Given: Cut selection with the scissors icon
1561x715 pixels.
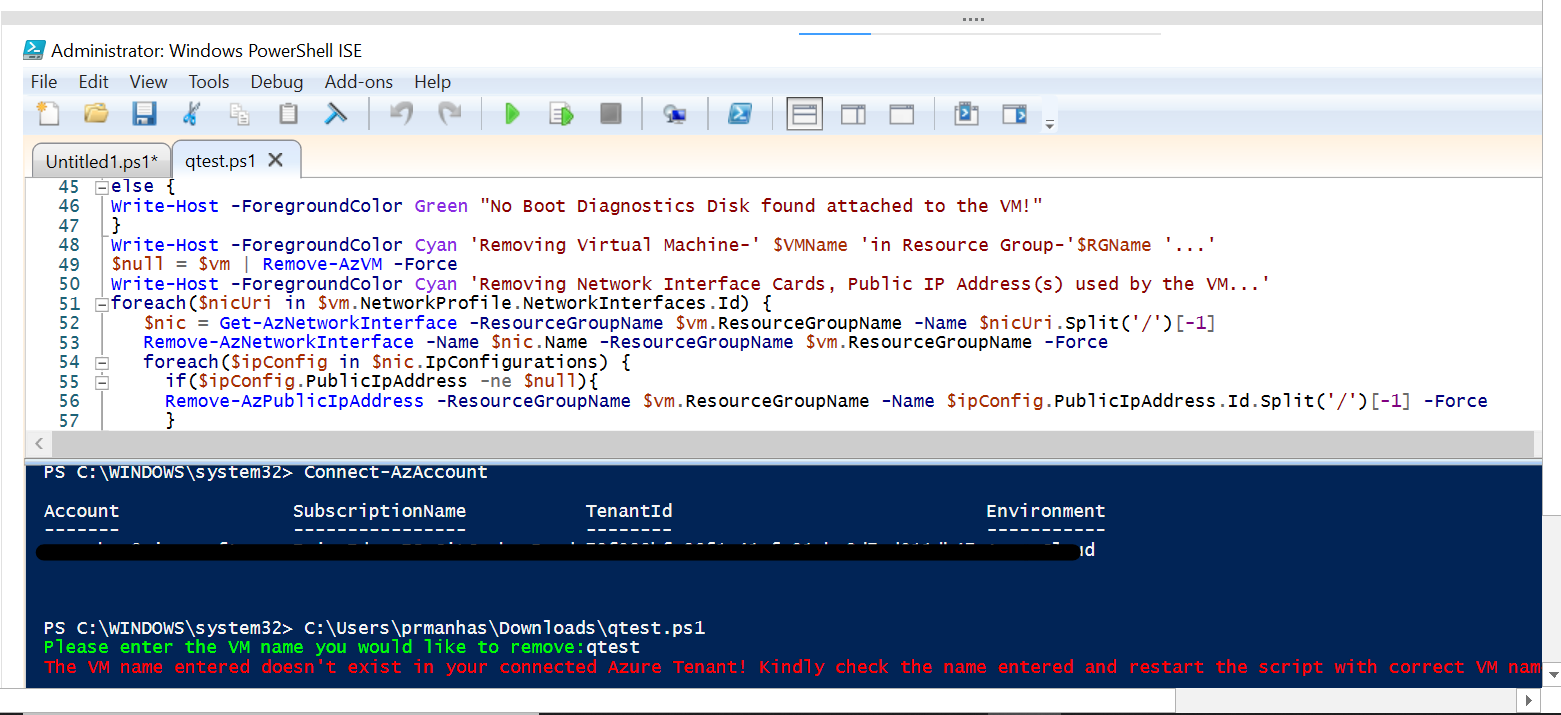Looking at the screenshot, I should (192, 114).
